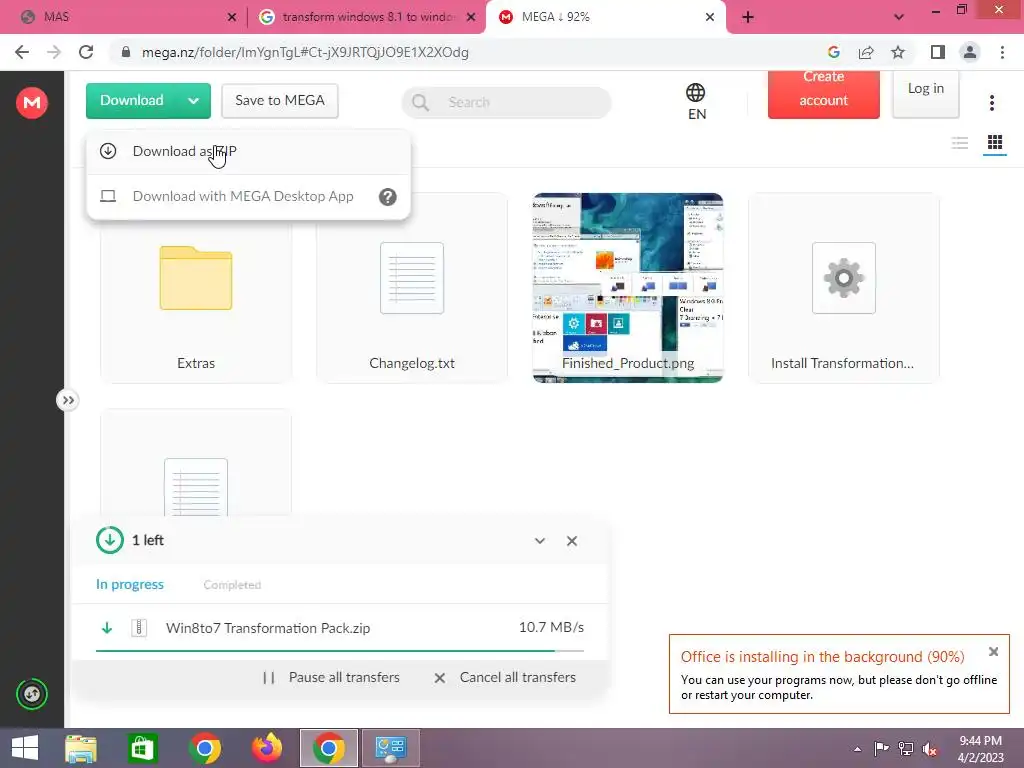Open File Explorer from taskbar

[x=81, y=748]
